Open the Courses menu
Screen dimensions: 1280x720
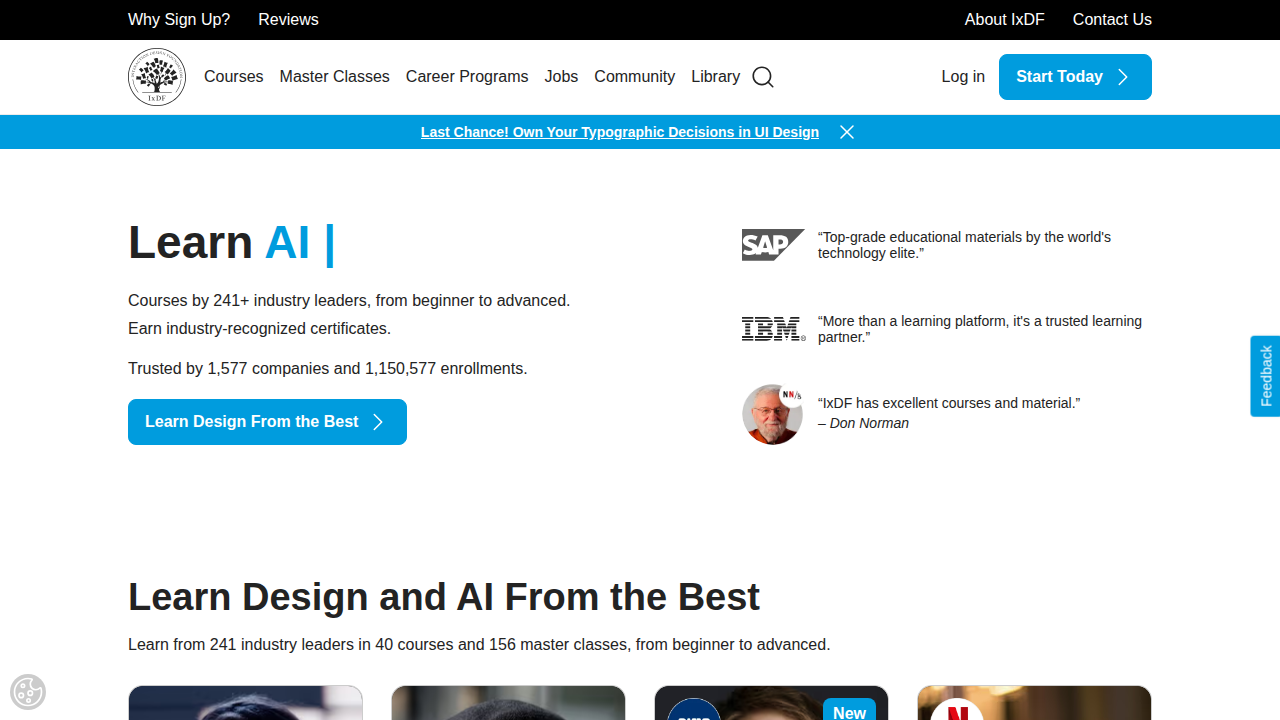coord(234,77)
